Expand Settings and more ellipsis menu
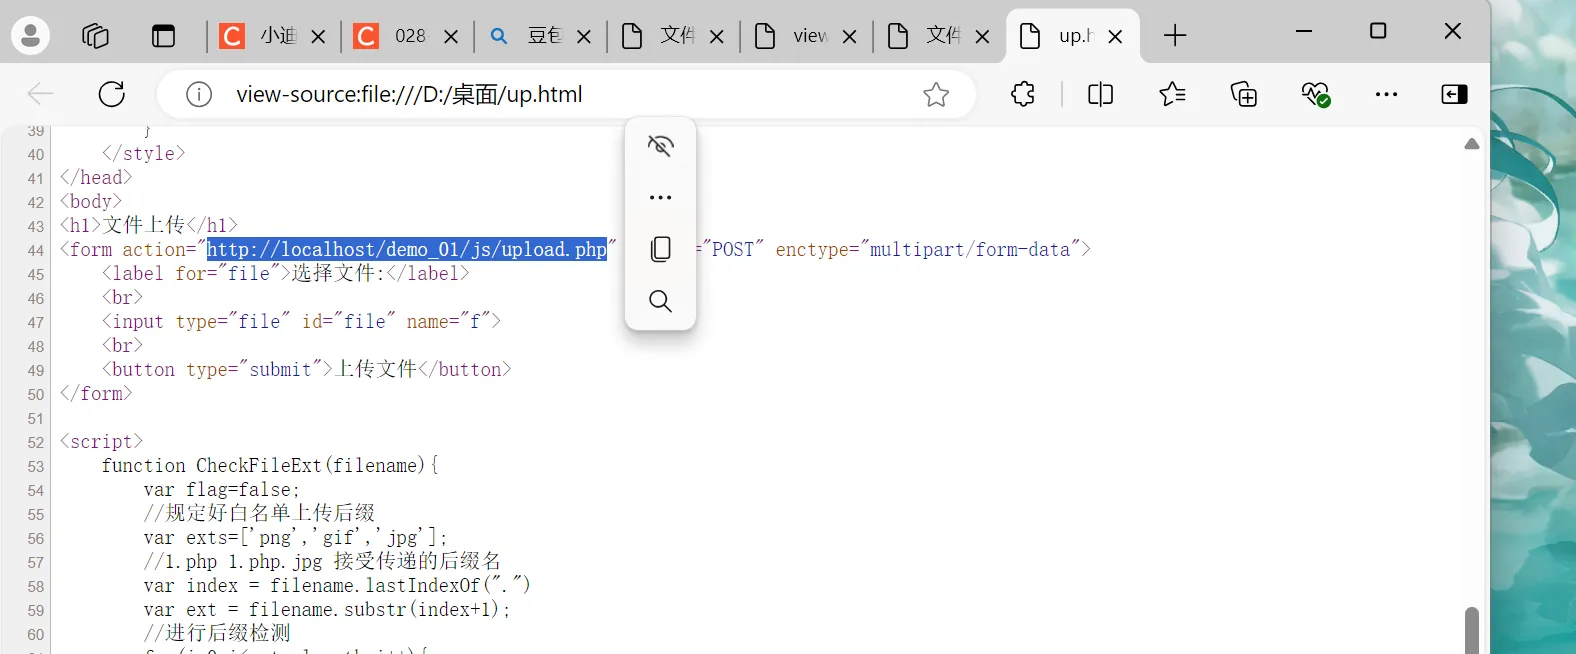The height and width of the screenshot is (654, 1576). [x=1386, y=94]
